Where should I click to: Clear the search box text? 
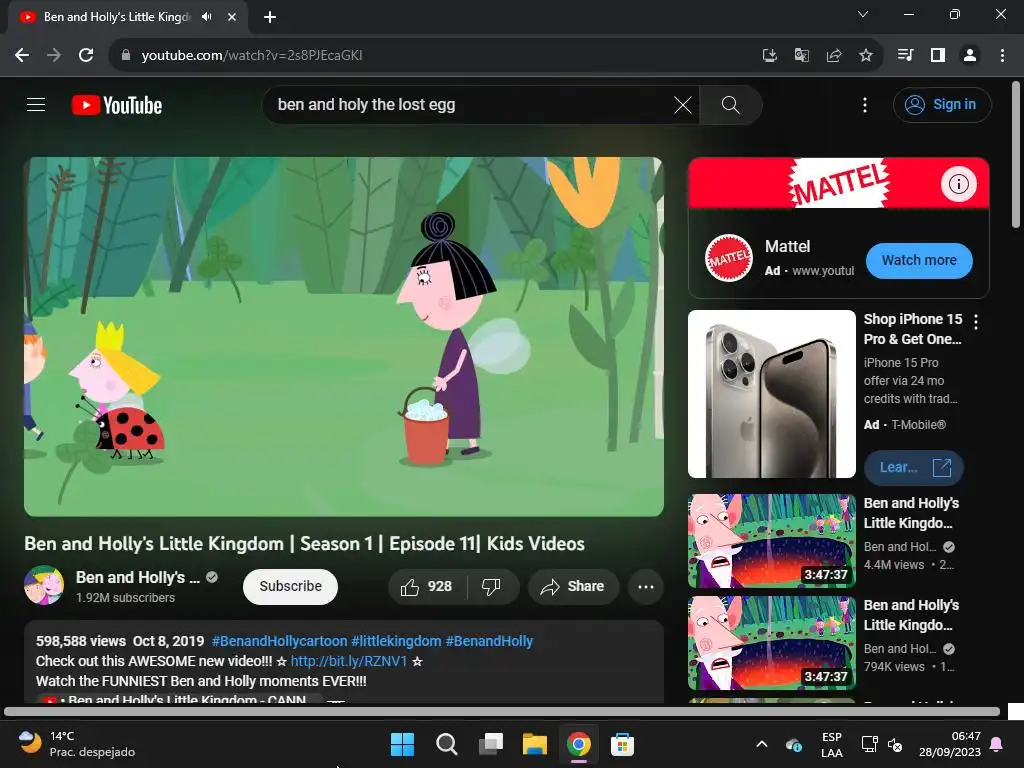point(682,104)
